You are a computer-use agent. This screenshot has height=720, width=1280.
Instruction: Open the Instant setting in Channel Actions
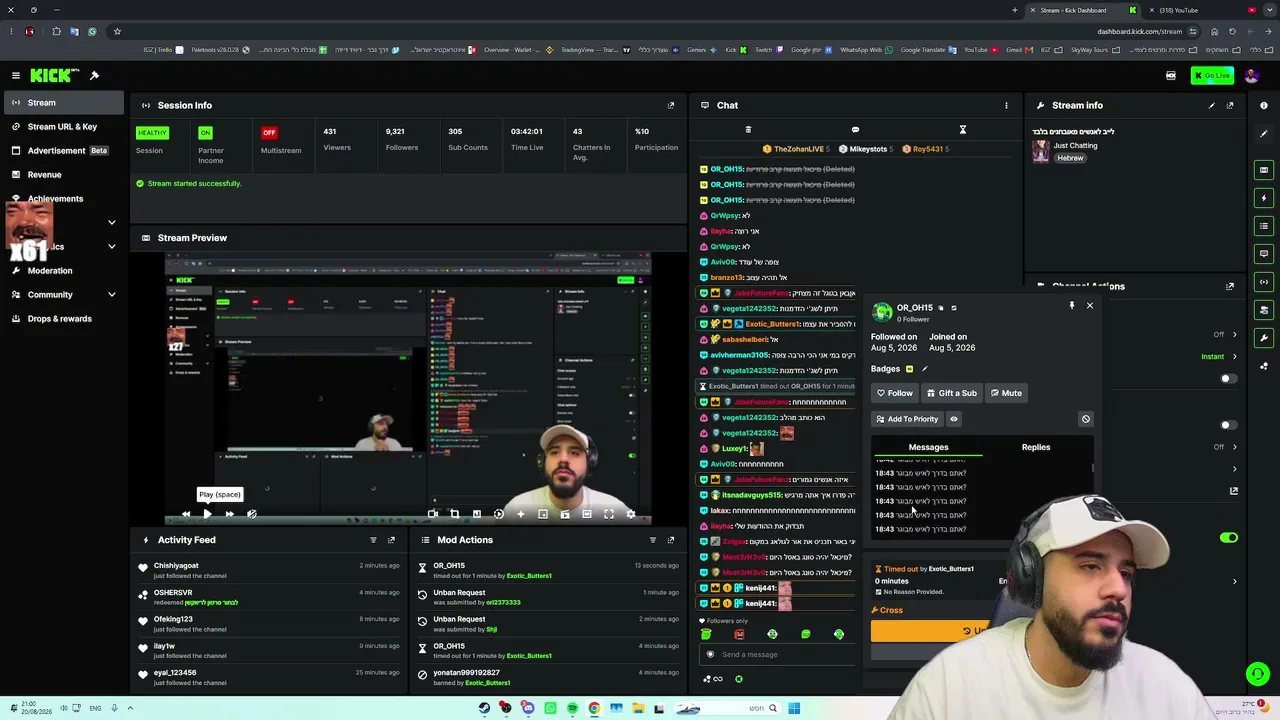1219,356
